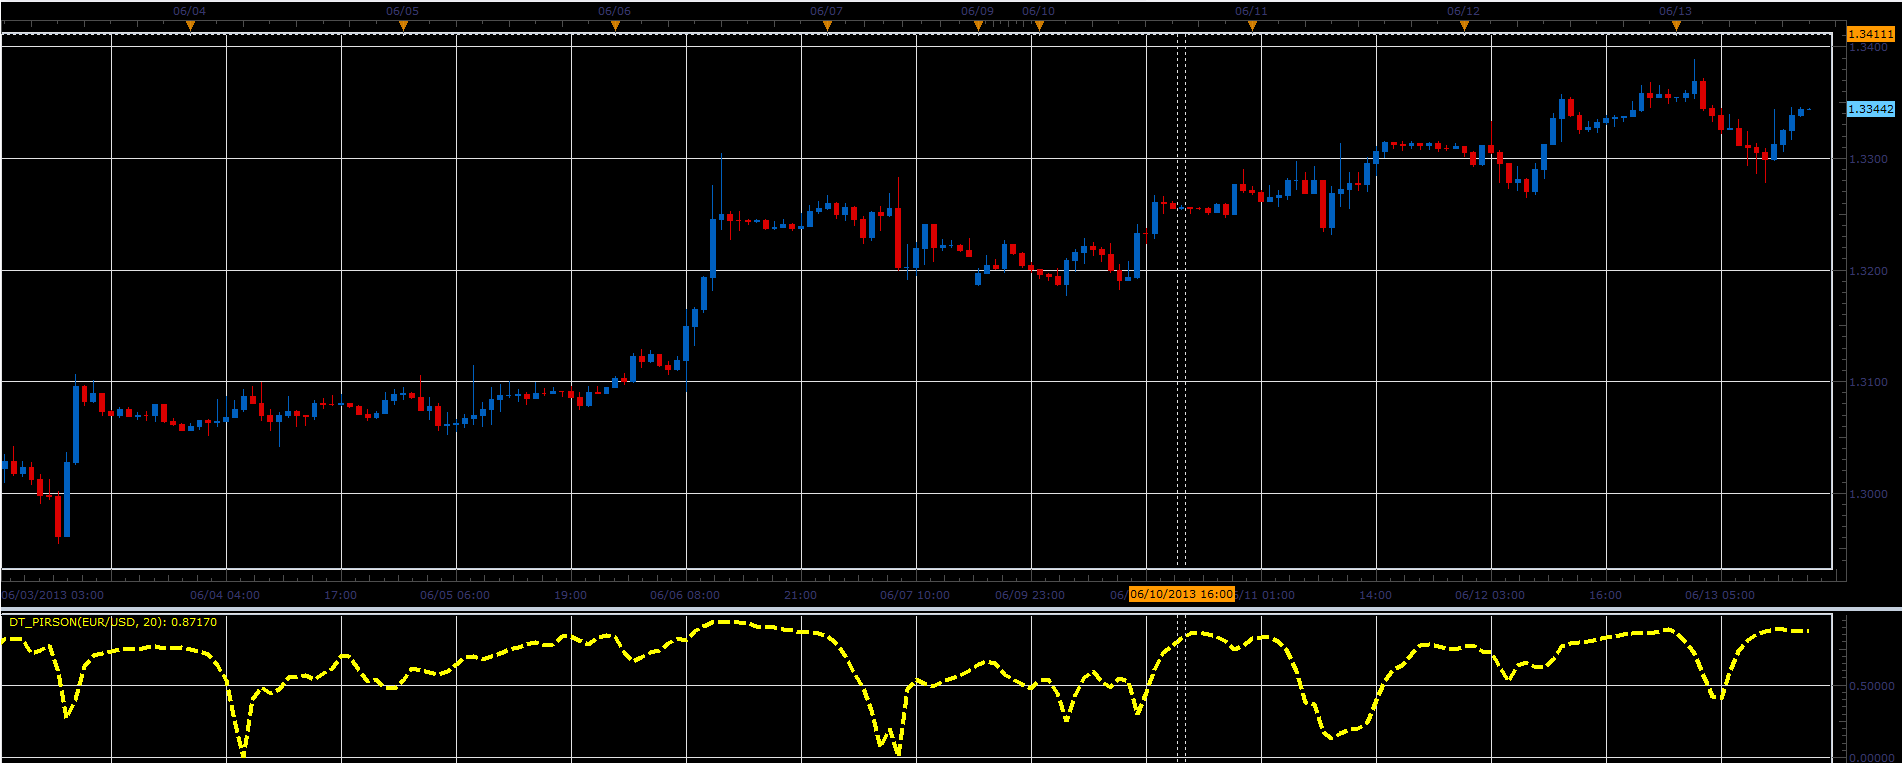Click the 14:00 time axis label
Viewport: 1902px width, 763px height.
tap(1375, 595)
